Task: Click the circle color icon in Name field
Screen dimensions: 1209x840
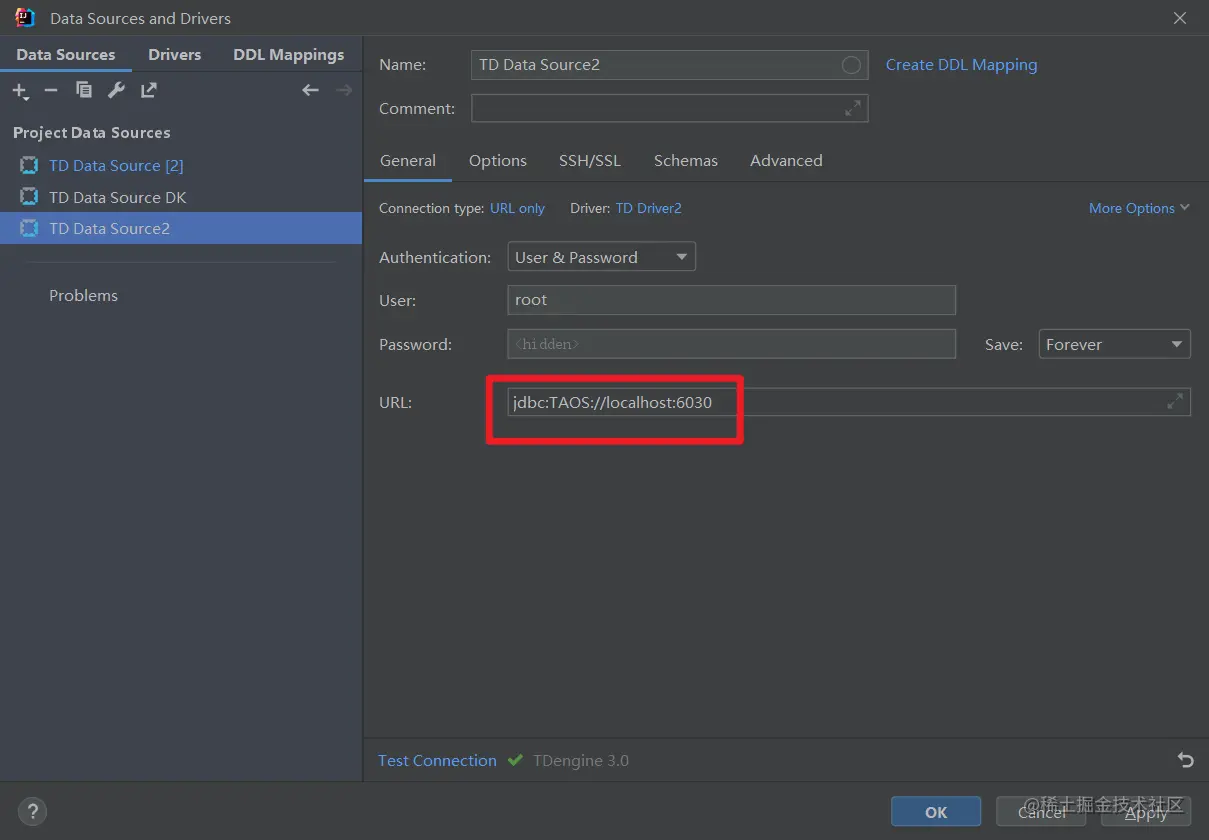Action: (x=851, y=65)
